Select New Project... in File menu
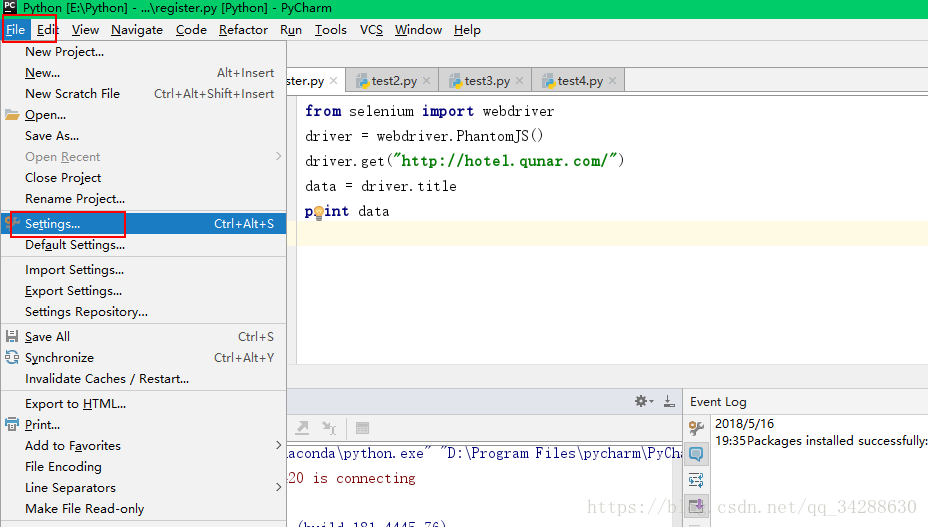Viewport: 928px width, 527px height. click(x=144, y=52)
